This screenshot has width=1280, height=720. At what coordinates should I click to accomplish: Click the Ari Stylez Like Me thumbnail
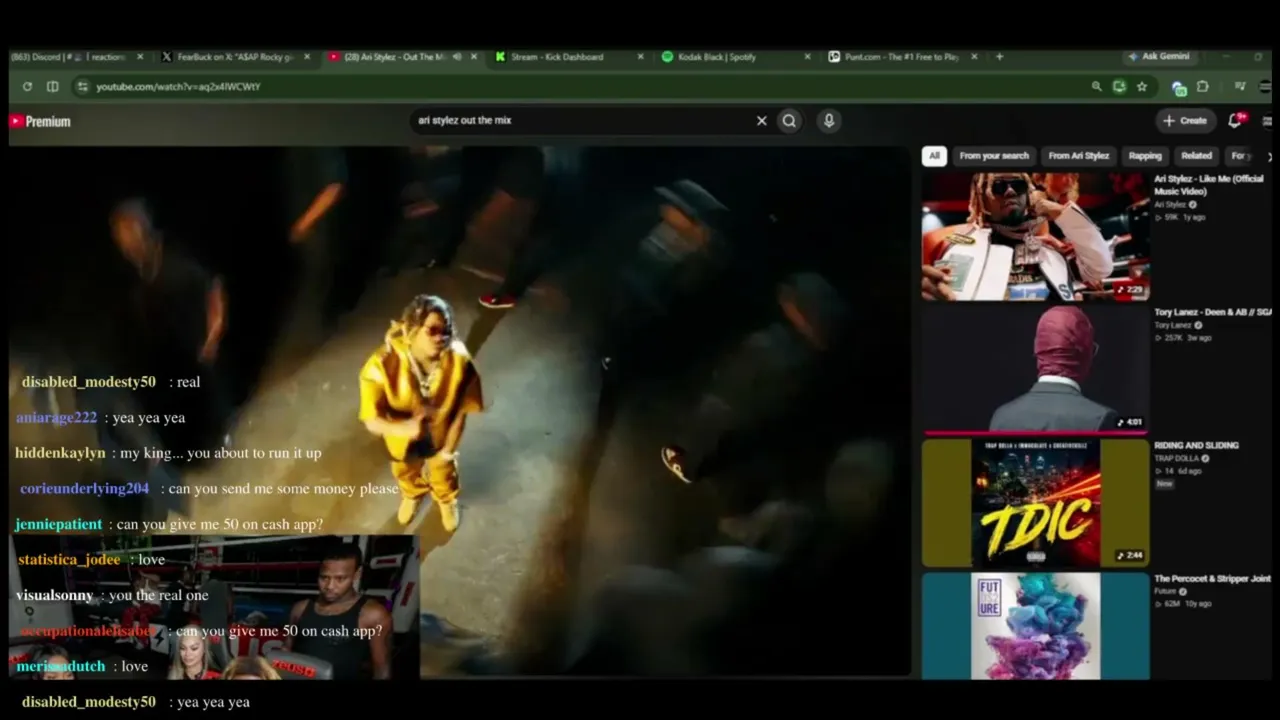pyautogui.click(x=1035, y=236)
